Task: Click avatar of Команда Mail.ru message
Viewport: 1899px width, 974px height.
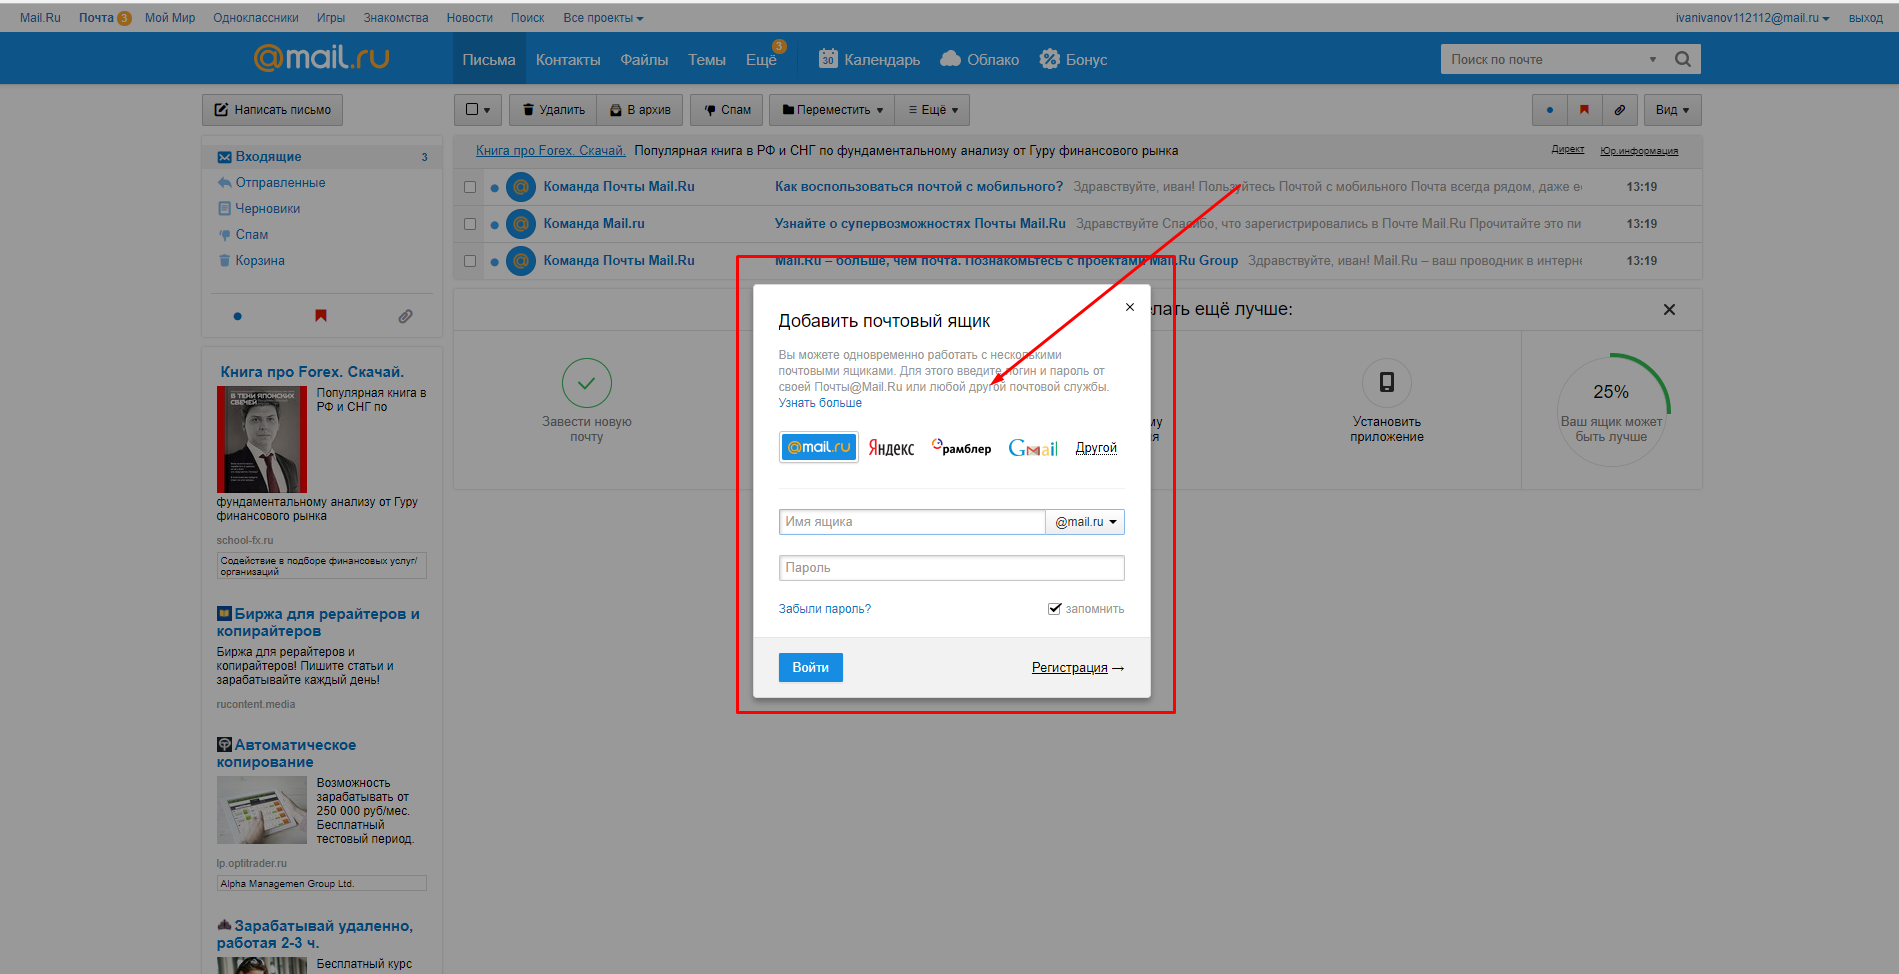Action: (520, 224)
